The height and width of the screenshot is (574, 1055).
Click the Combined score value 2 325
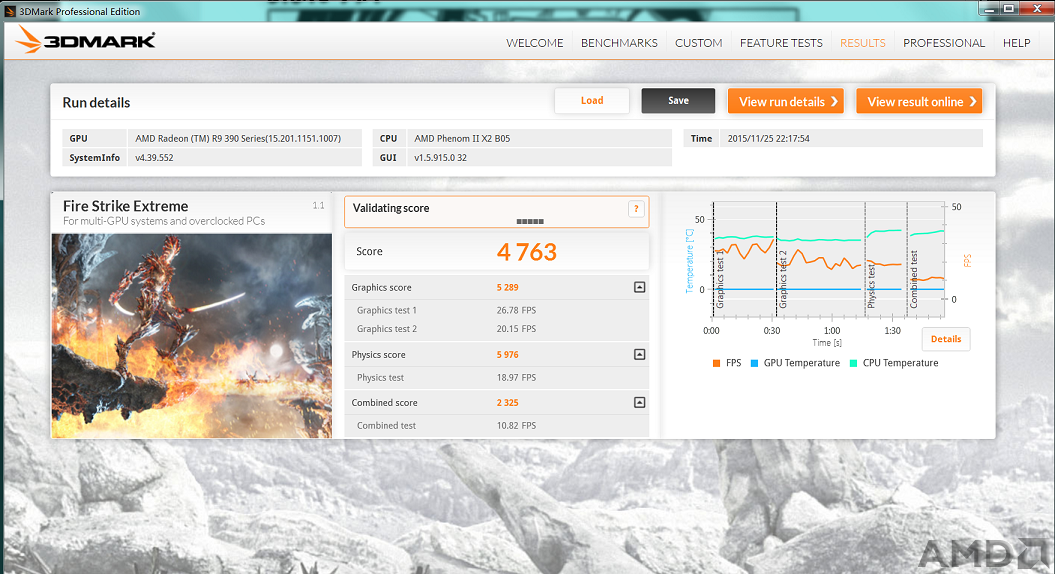pyautogui.click(x=507, y=402)
